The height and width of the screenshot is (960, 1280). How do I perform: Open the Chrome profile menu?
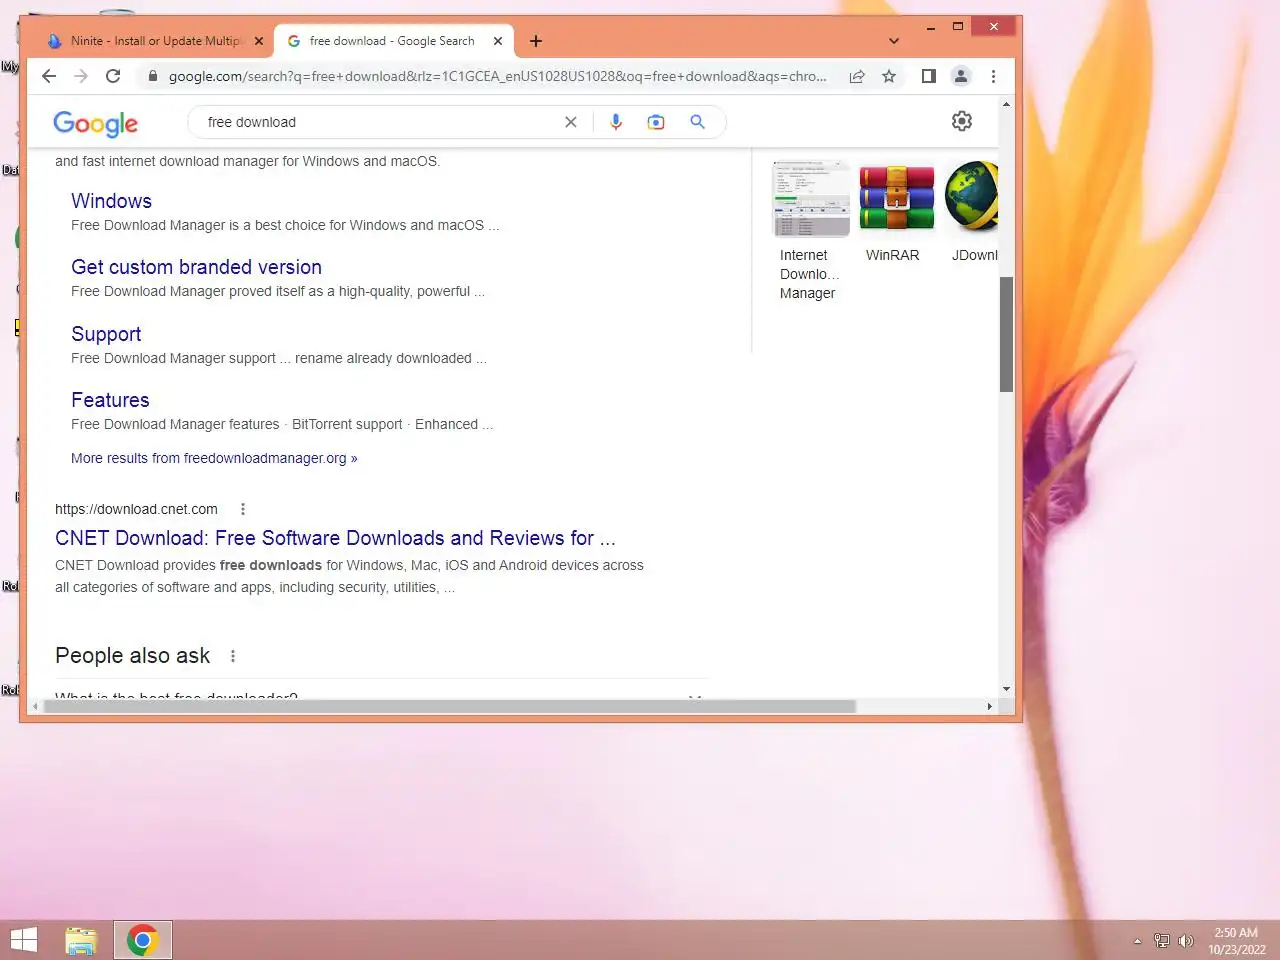pyautogui.click(x=961, y=76)
